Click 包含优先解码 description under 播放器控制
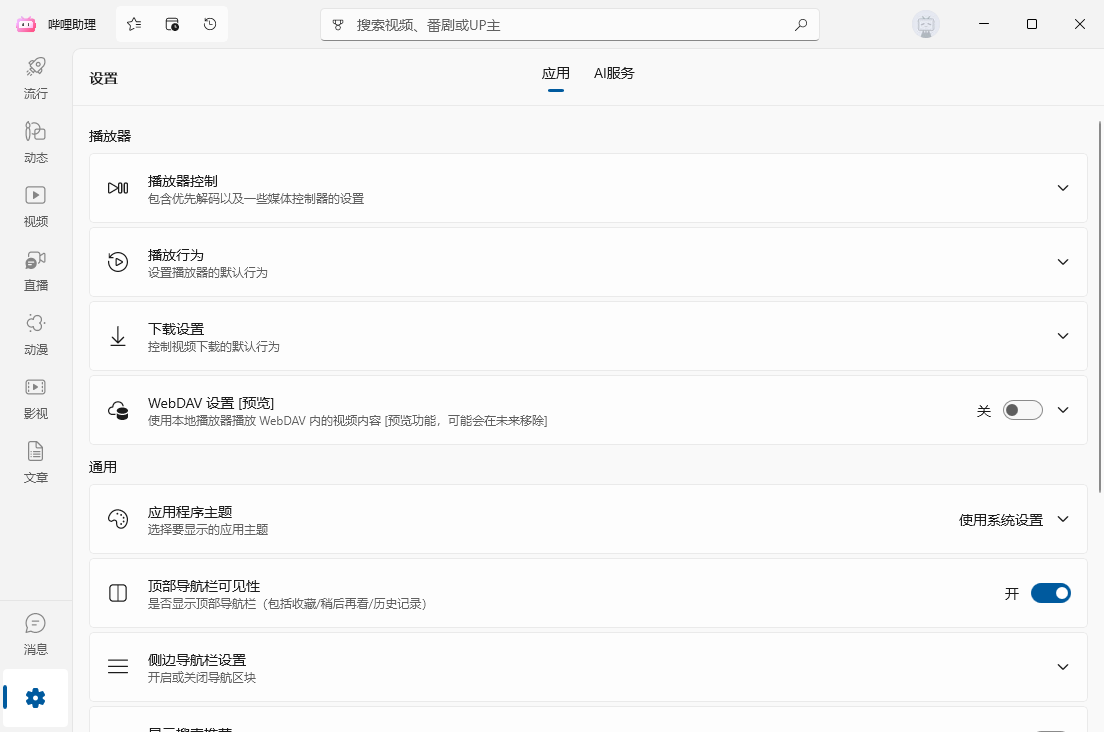 [x=256, y=198]
